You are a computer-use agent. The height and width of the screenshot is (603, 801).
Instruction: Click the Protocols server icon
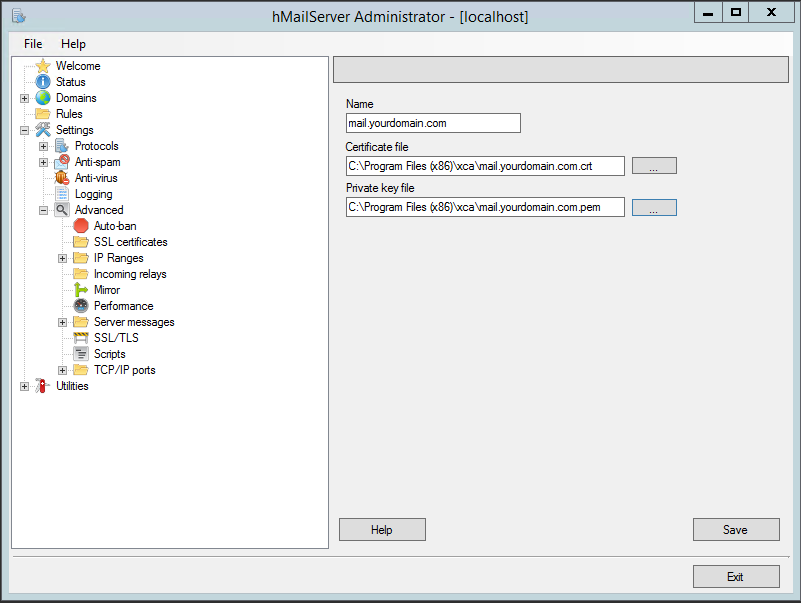(x=62, y=146)
